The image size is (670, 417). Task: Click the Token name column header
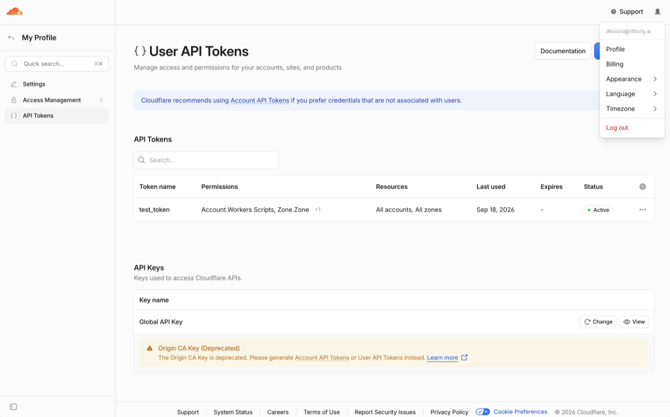(x=157, y=187)
